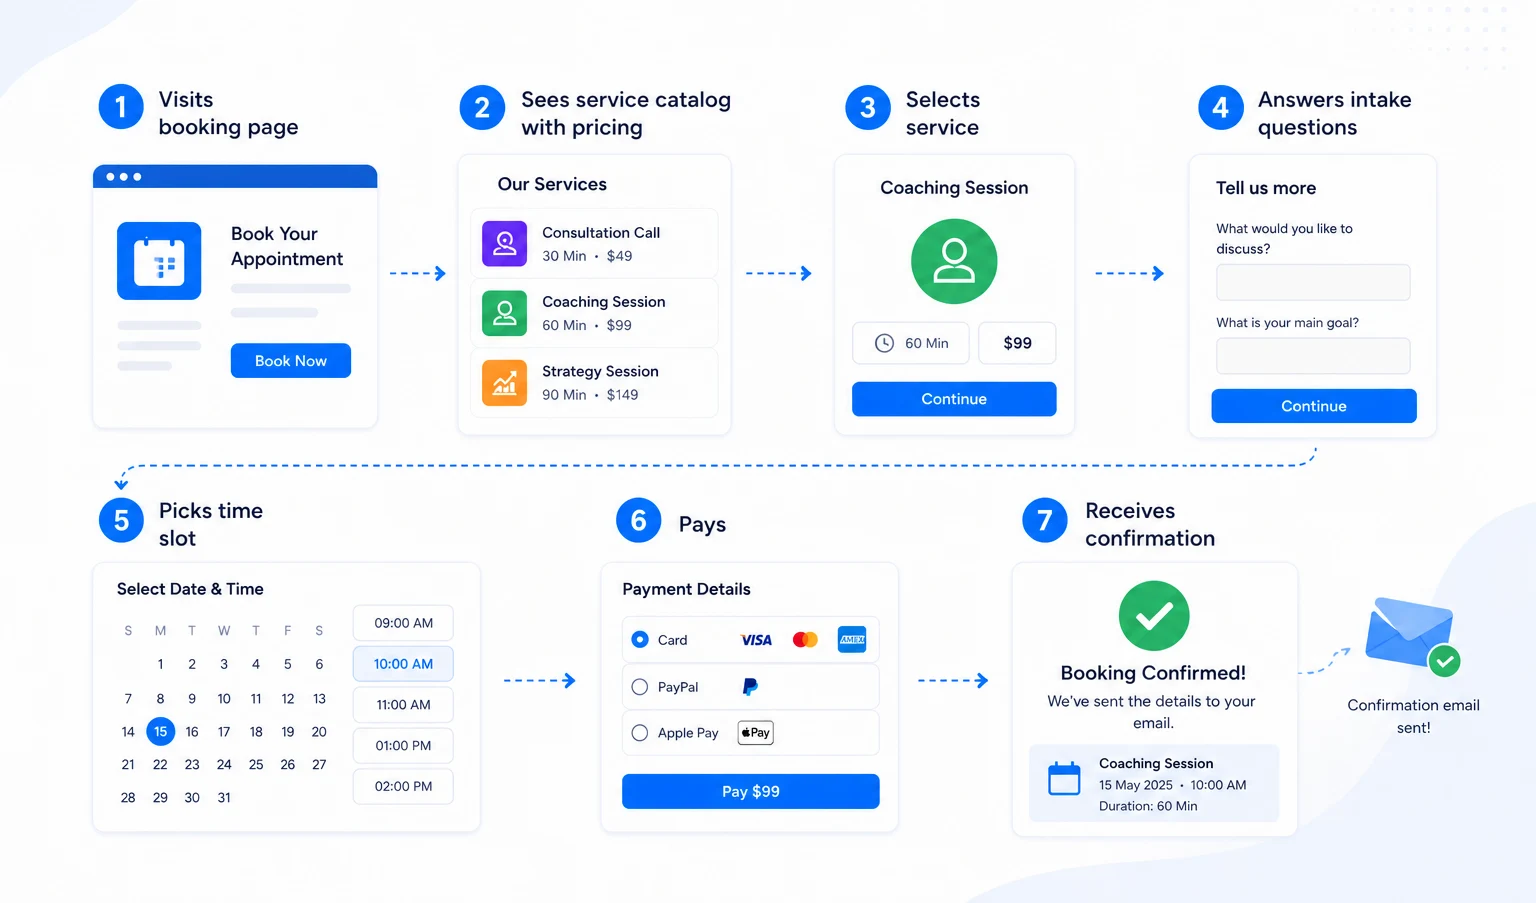
Task: Click Continue under Coaching Session
Action: pyautogui.click(x=954, y=399)
